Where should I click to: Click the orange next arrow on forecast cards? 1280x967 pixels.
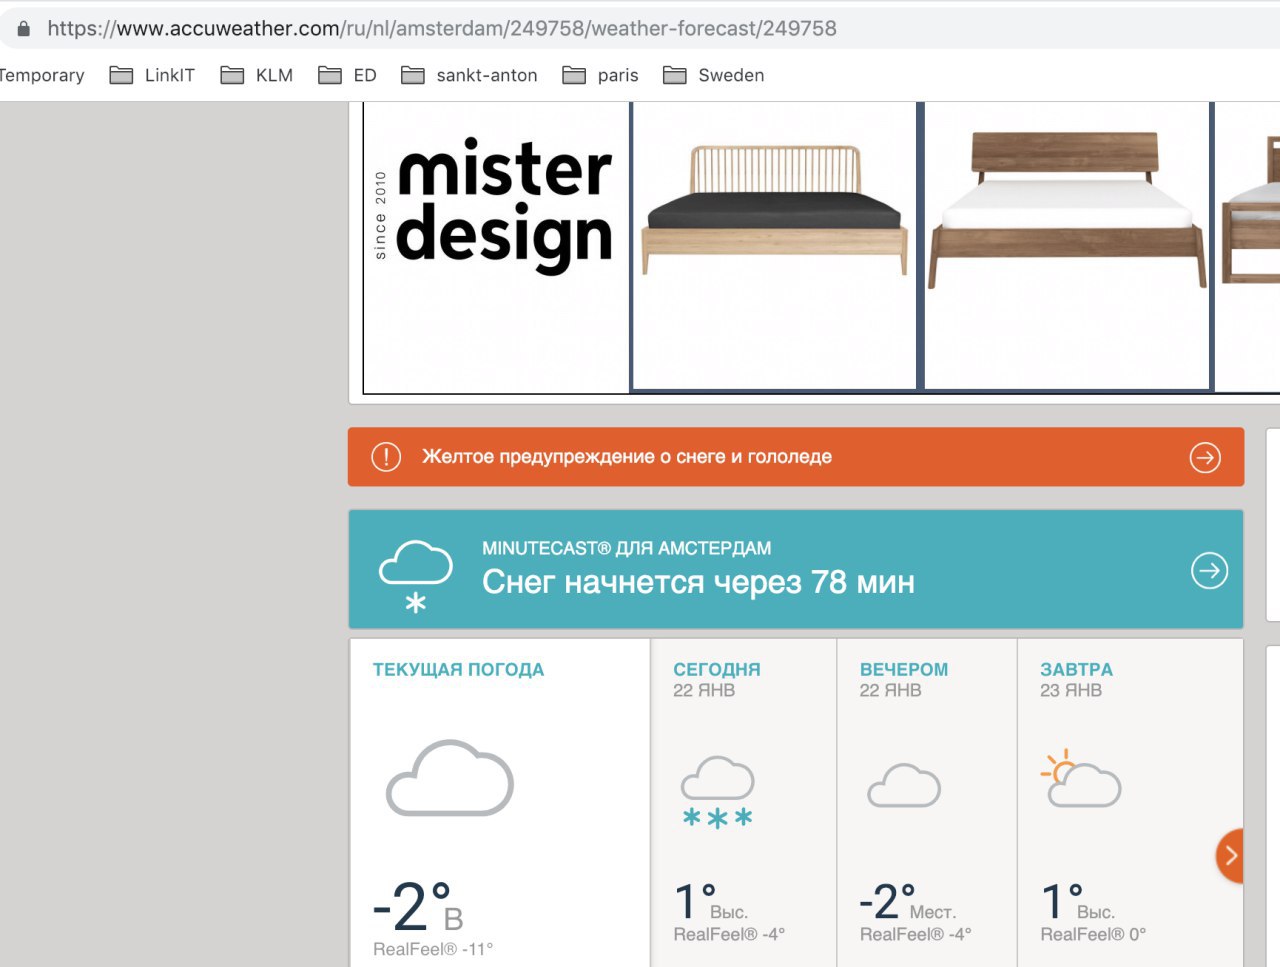pyautogui.click(x=1230, y=856)
